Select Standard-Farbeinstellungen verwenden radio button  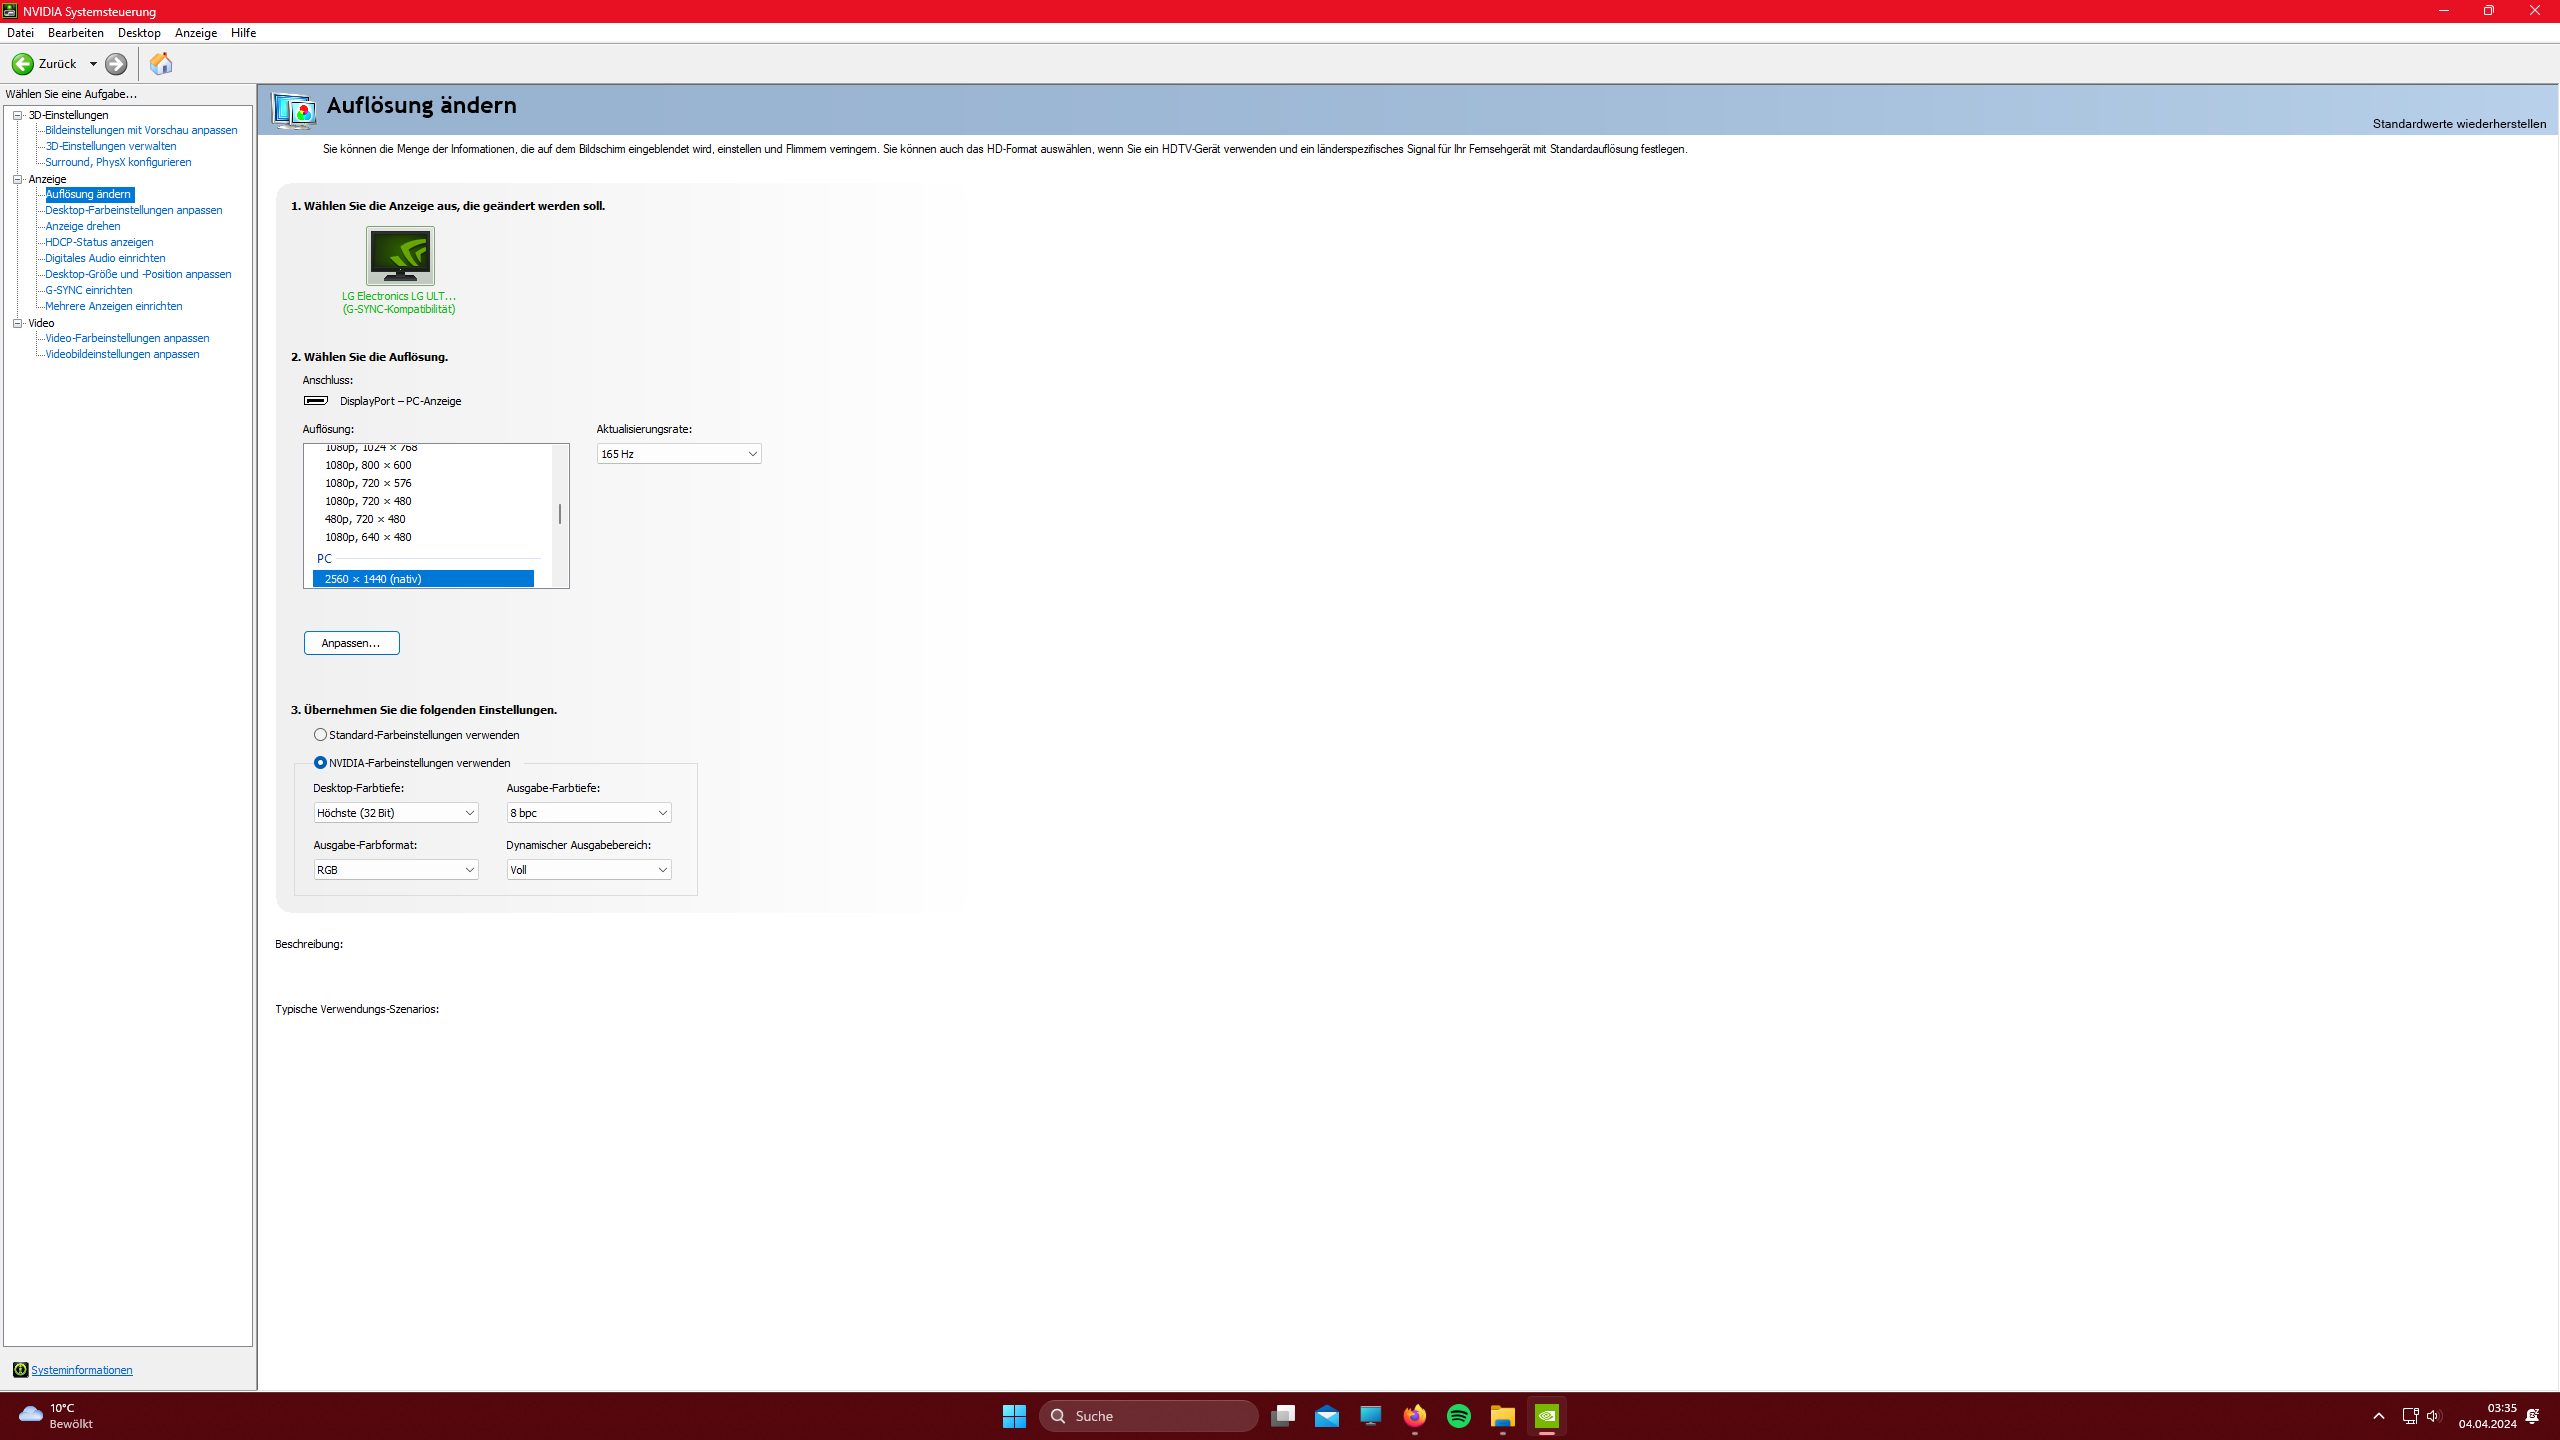click(320, 735)
